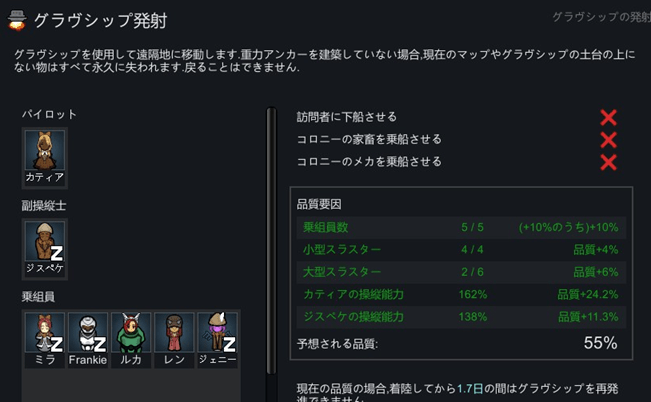Click the gravship icon beside the title
This screenshot has height=402, width=651.
[x=17, y=21]
